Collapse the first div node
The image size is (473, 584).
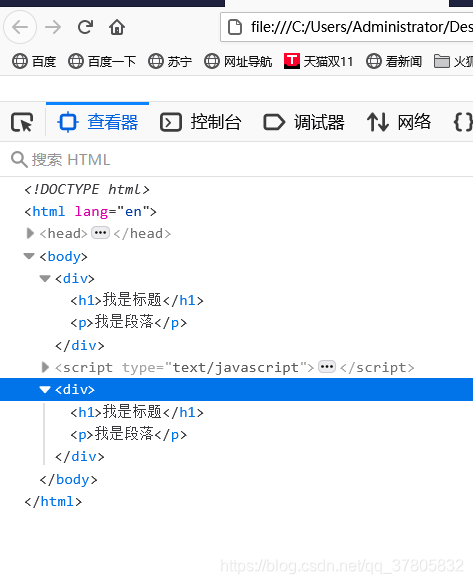click(x=45, y=279)
